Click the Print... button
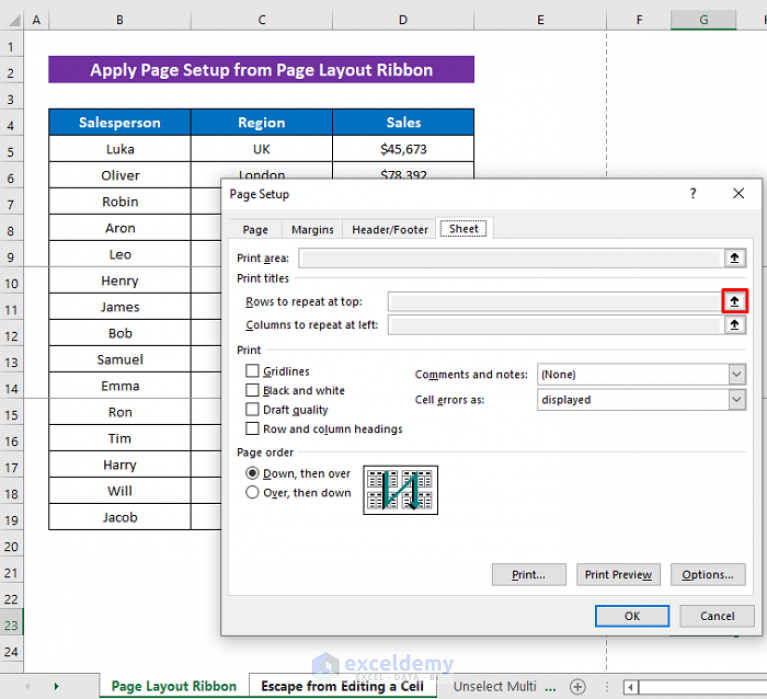Image resolution: width=767 pixels, height=699 pixels. (529, 574)
